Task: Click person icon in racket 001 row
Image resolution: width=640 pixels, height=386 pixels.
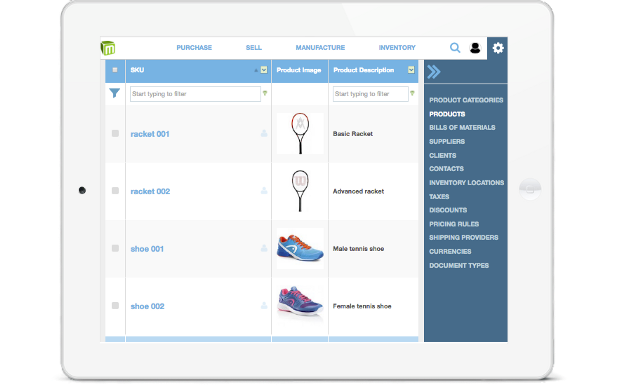Action: [264, 133]
